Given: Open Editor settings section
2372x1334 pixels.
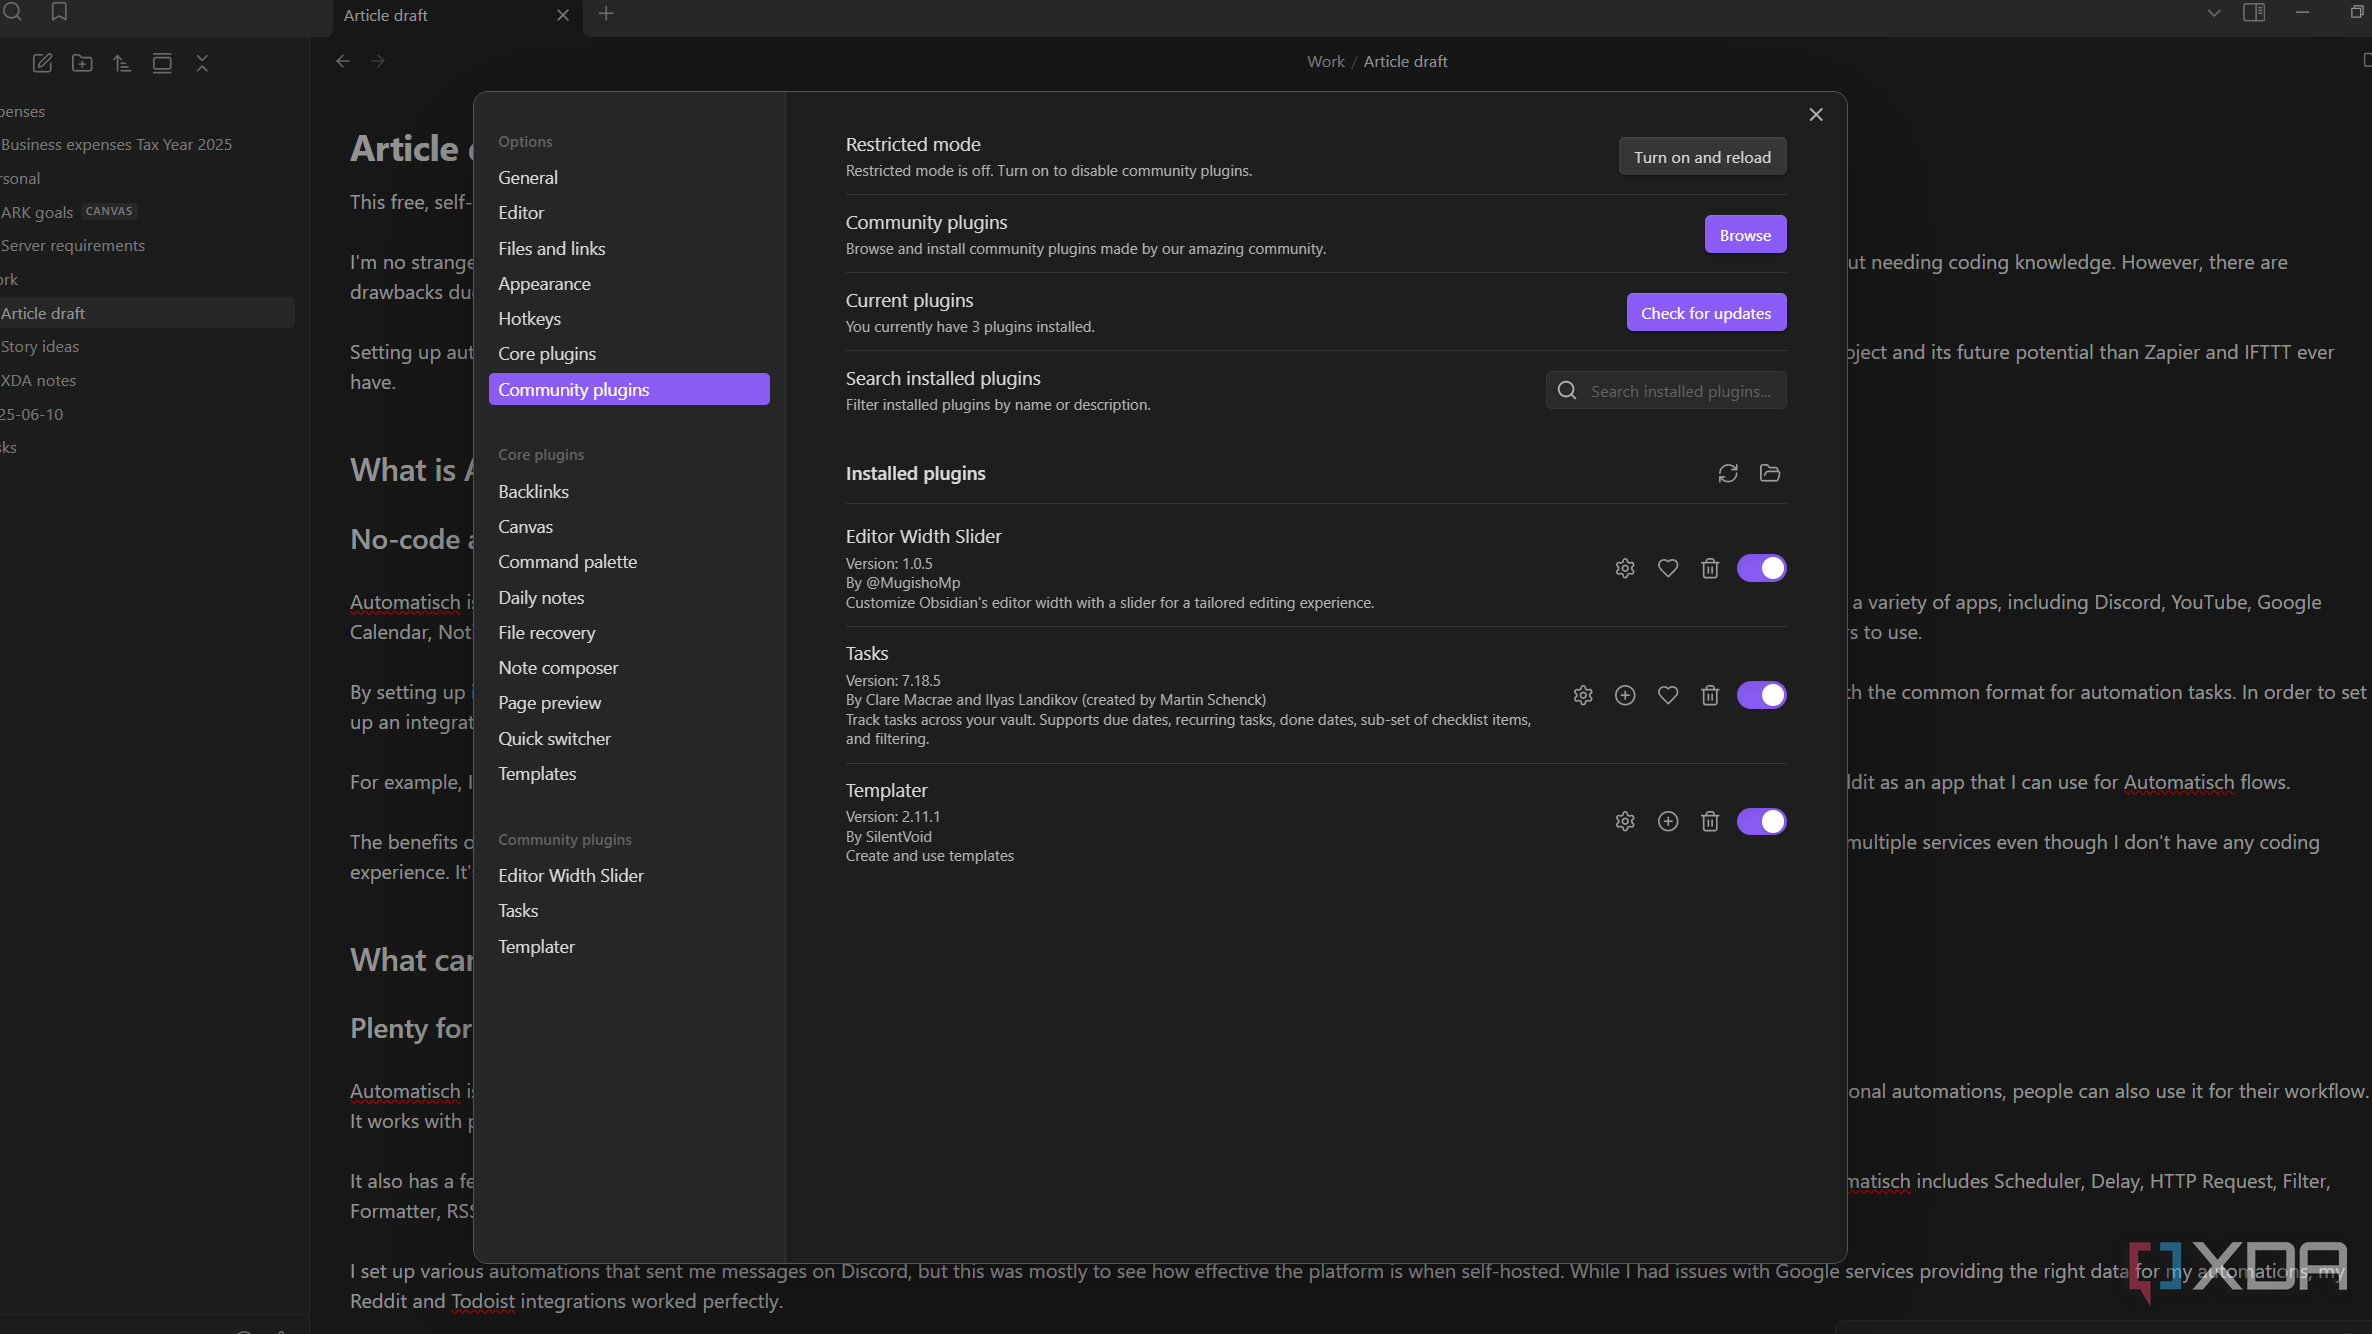Looking at the screenshot, I should click(629, 213).
